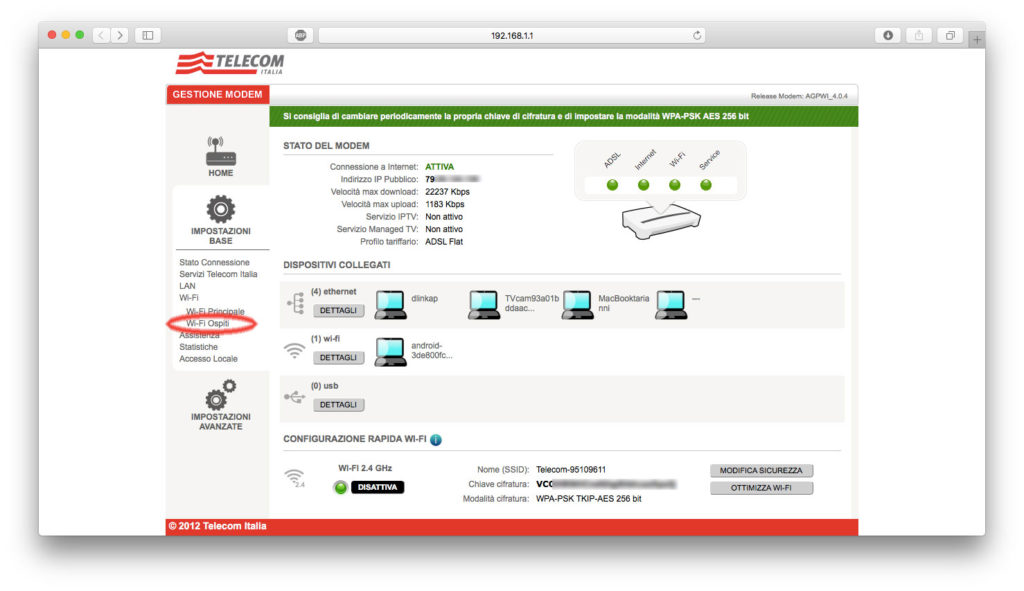Screen dimensions: 1024x591
Task: Click the MacBooktaria computer icon
Action: [x=578, y=304]
